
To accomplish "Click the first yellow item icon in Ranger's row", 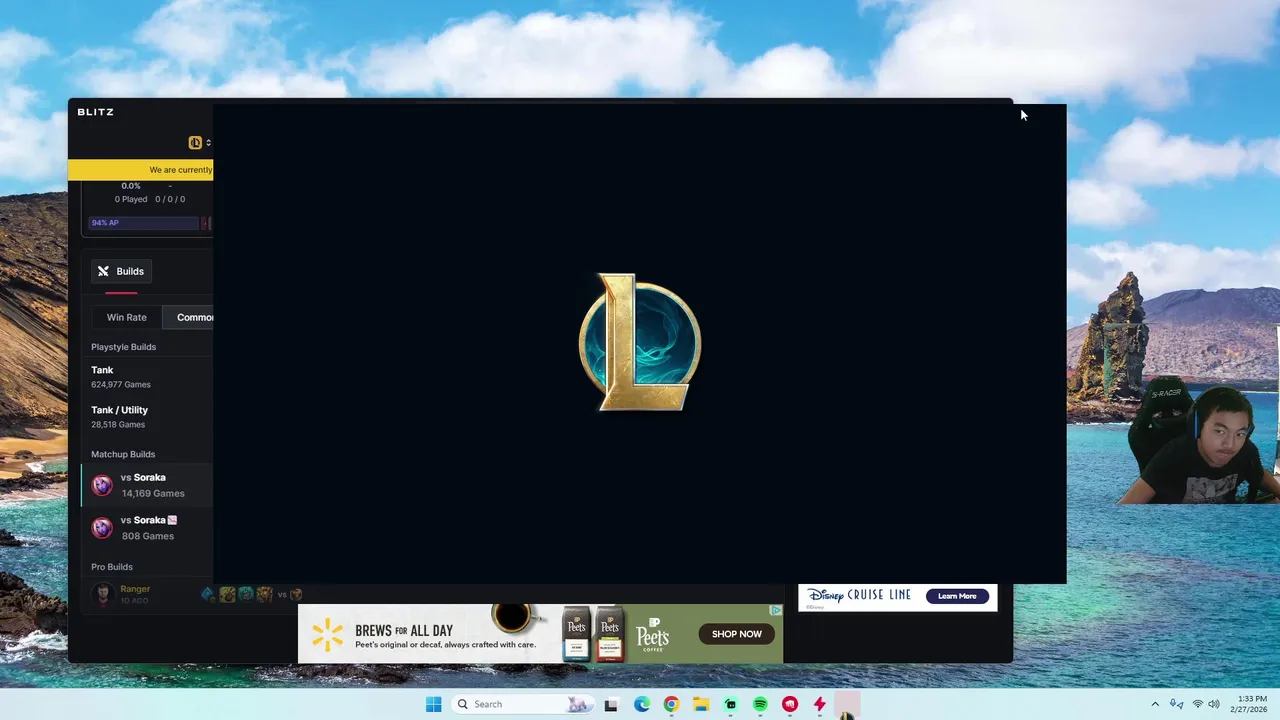I will tap(227, 594).
